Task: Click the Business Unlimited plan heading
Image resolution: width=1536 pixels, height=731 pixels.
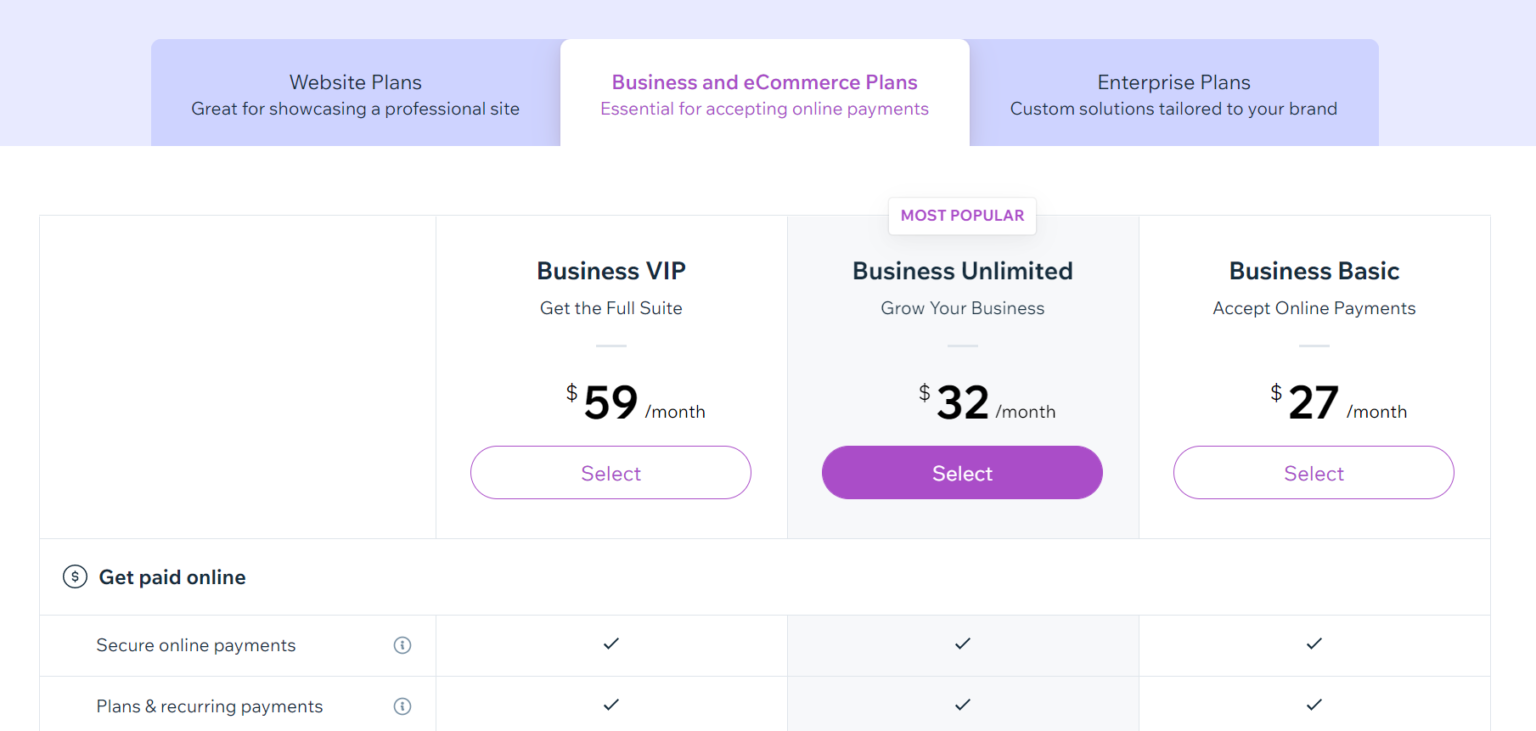Action: [x=962, y=270]
